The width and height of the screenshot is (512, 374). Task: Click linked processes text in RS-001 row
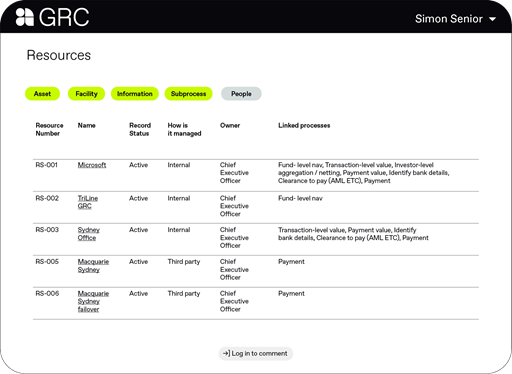pos(364,173)
